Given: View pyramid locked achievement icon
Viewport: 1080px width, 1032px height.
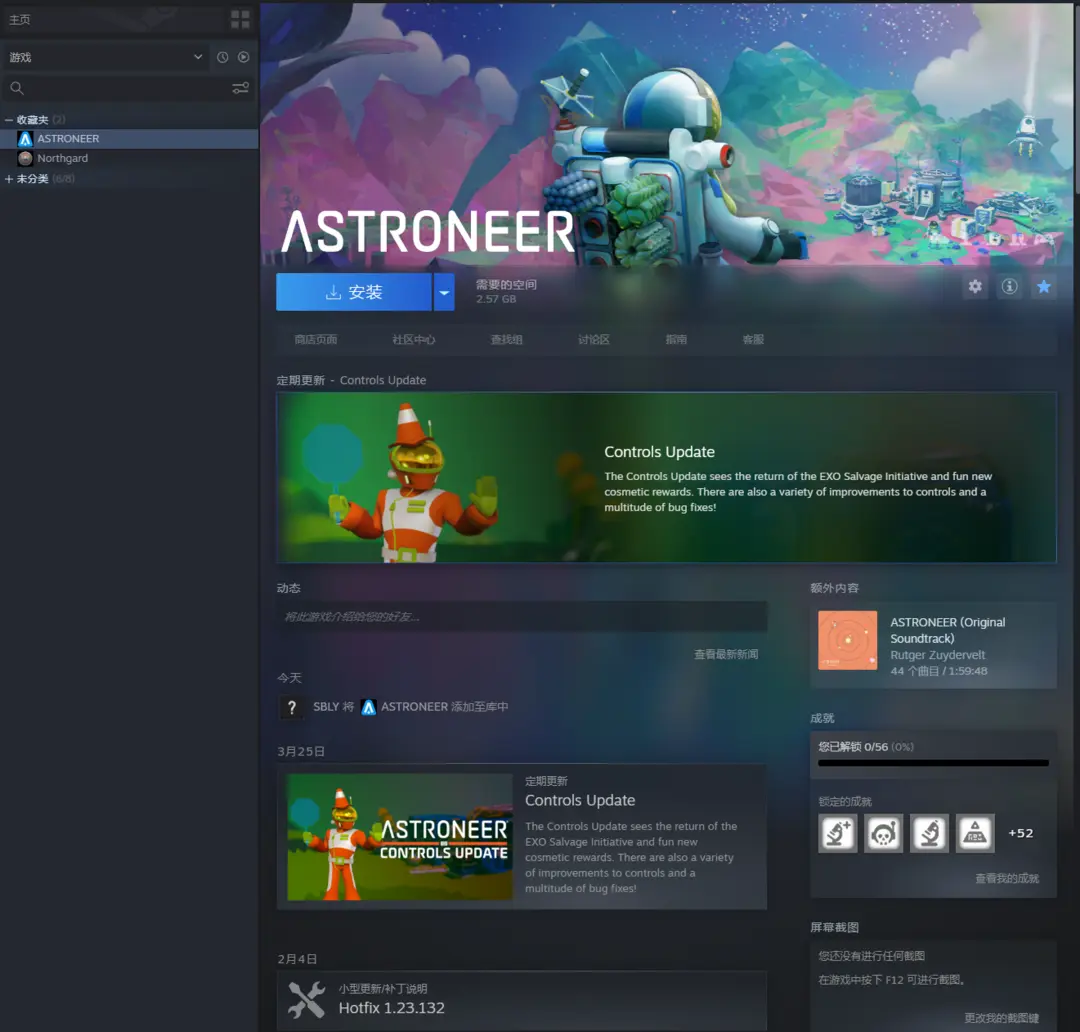Looking at the screenshot, I should coord(975,834).
